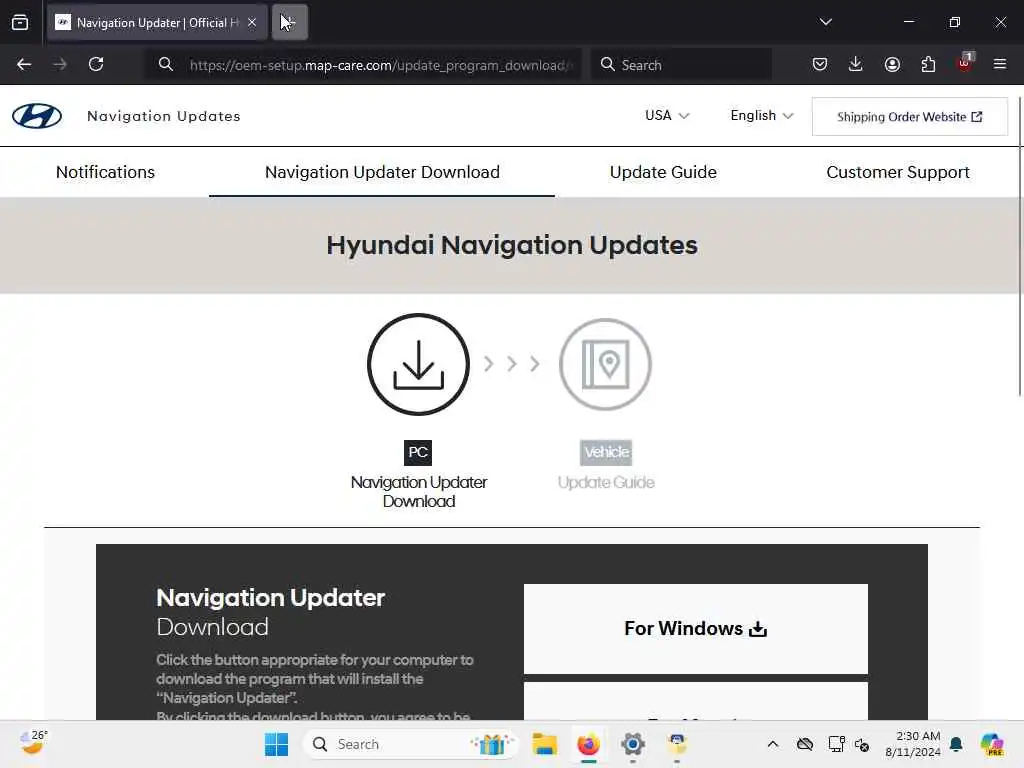Open the extensions puzzle icon
1024x768 pixels.
coord(928,64)
